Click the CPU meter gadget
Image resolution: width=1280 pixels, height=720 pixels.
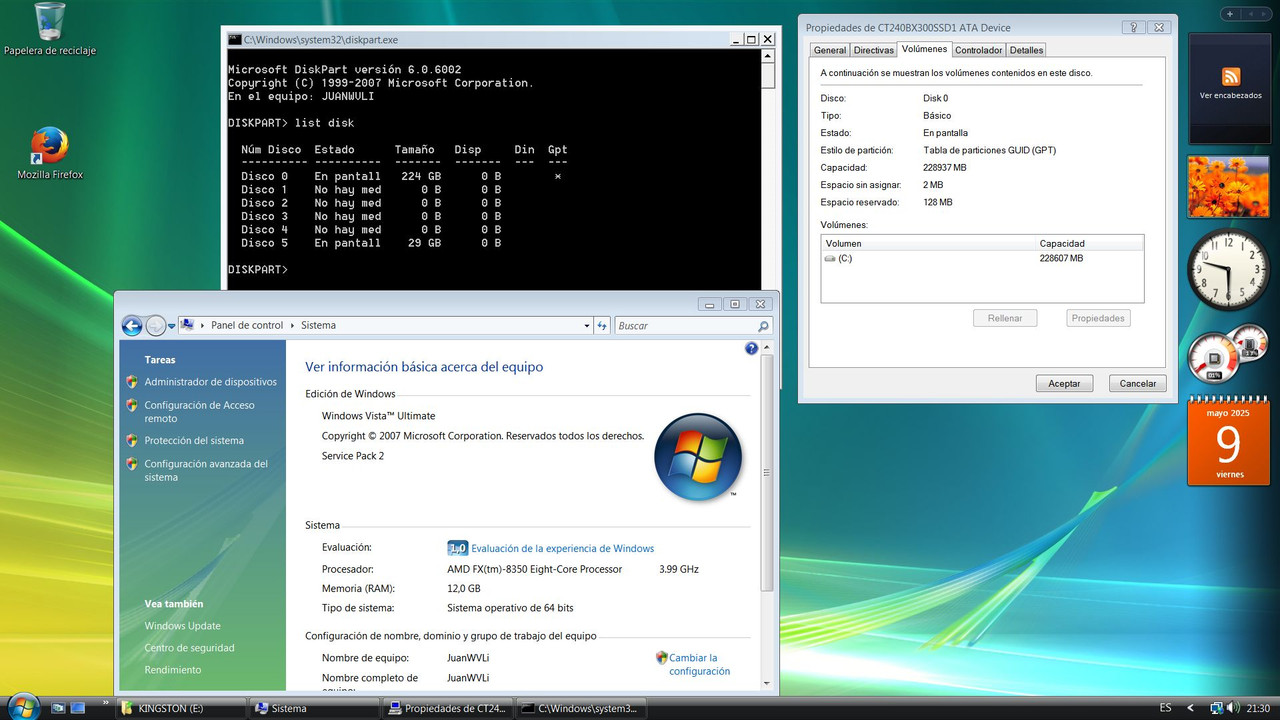coord(1228,355)
